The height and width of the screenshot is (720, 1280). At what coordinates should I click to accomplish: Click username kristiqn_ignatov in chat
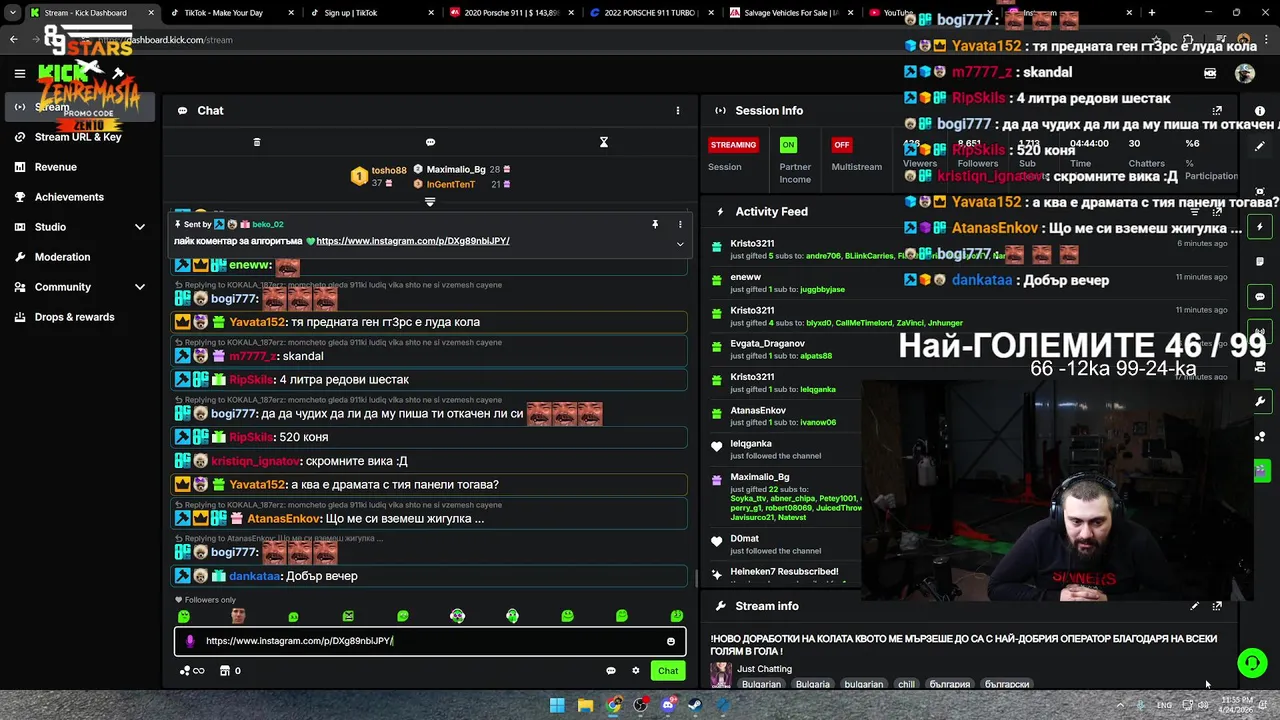pyautogui.click(x=255, y=461)
